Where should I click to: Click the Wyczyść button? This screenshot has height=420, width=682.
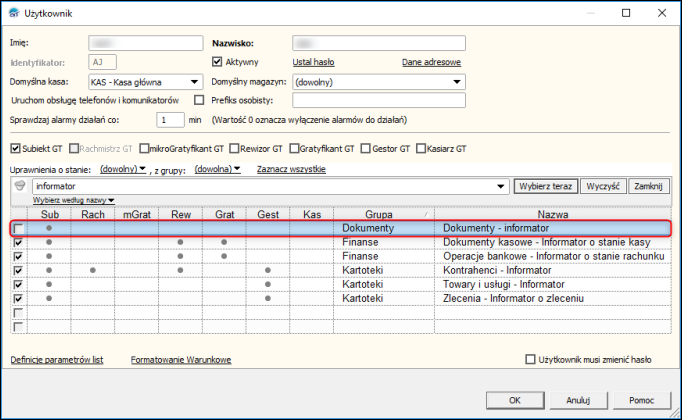pos(603,186)
